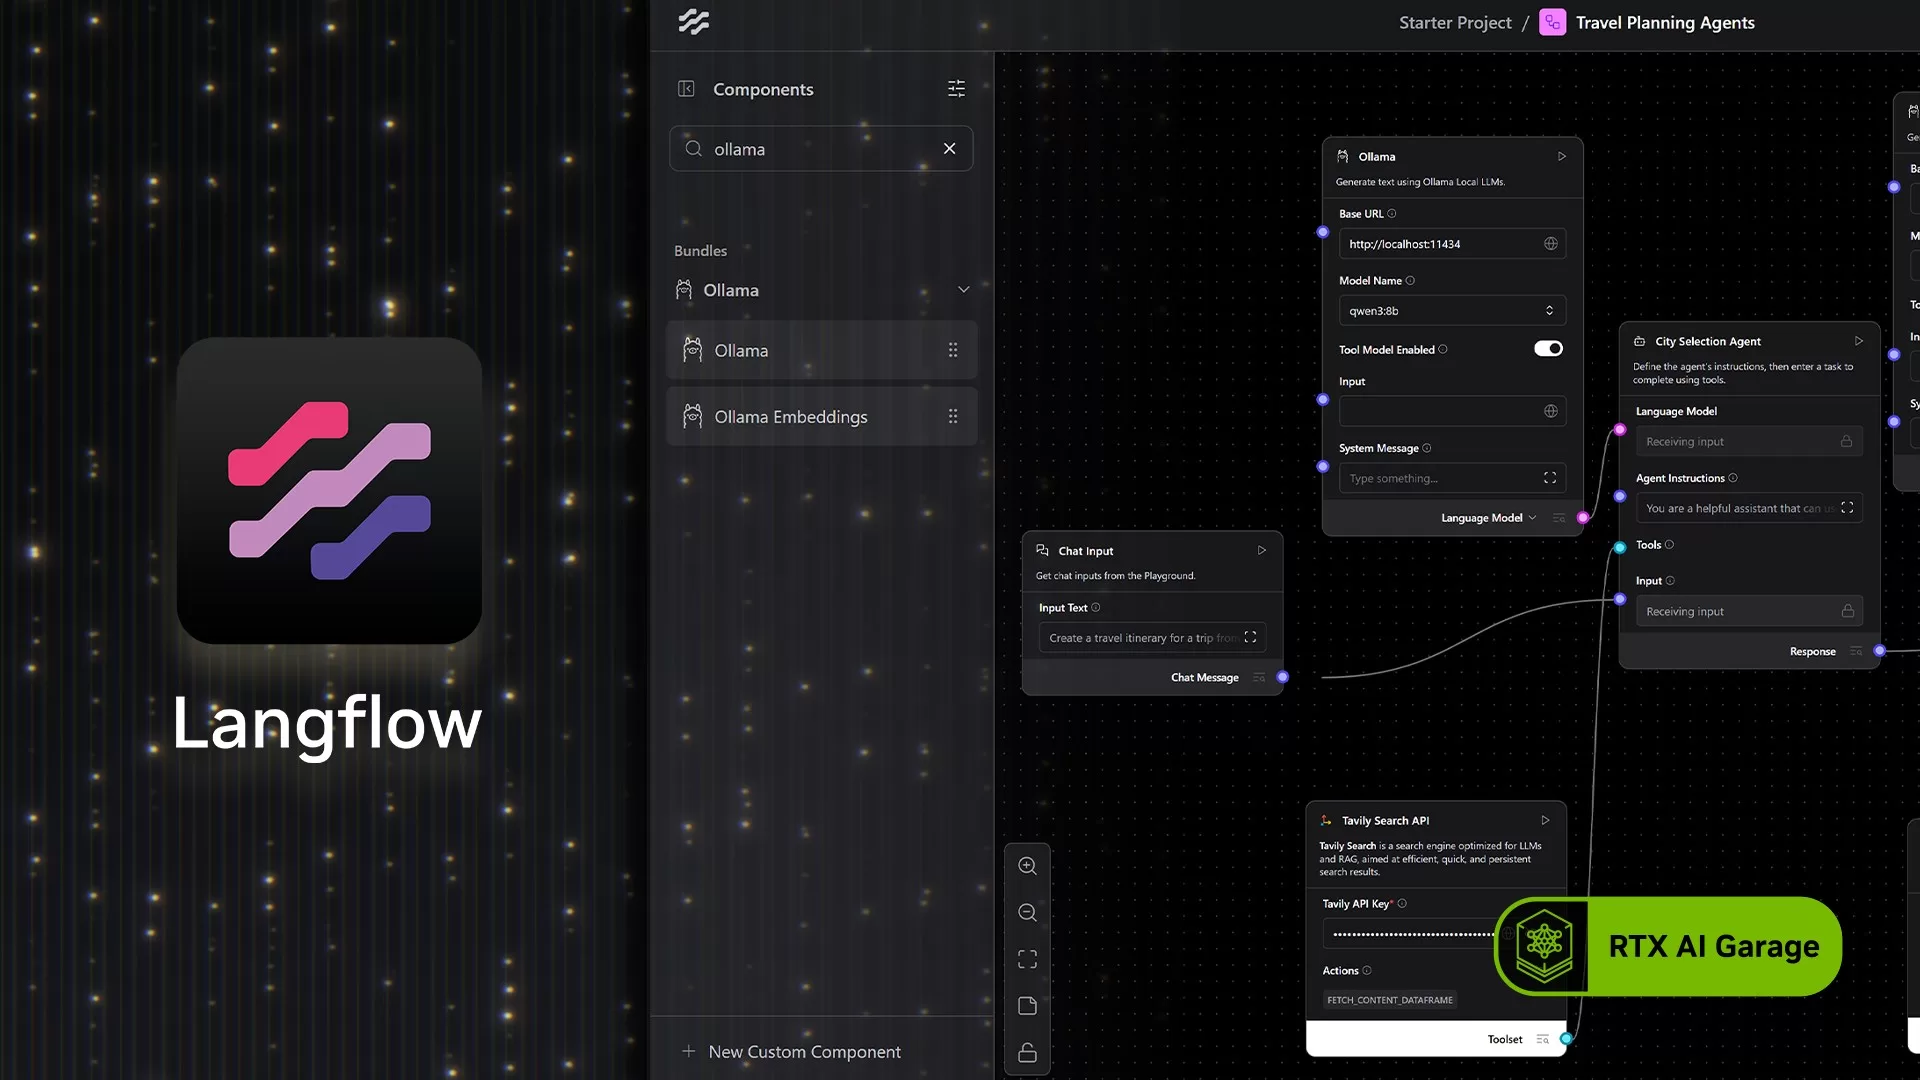Click zoom in canvas control

pyautogui.click(x=1027, y=866)
